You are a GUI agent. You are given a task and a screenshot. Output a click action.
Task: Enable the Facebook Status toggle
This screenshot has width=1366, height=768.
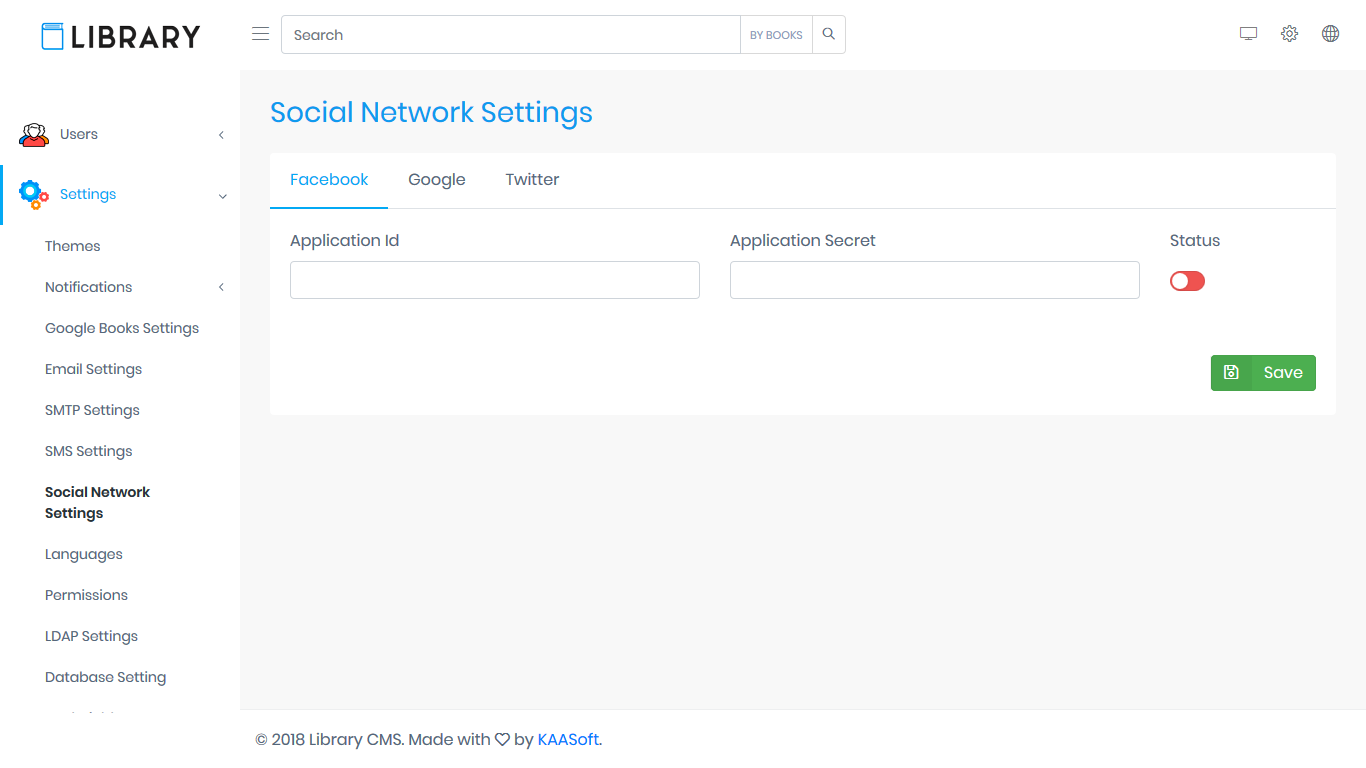tap(1187, 281)
